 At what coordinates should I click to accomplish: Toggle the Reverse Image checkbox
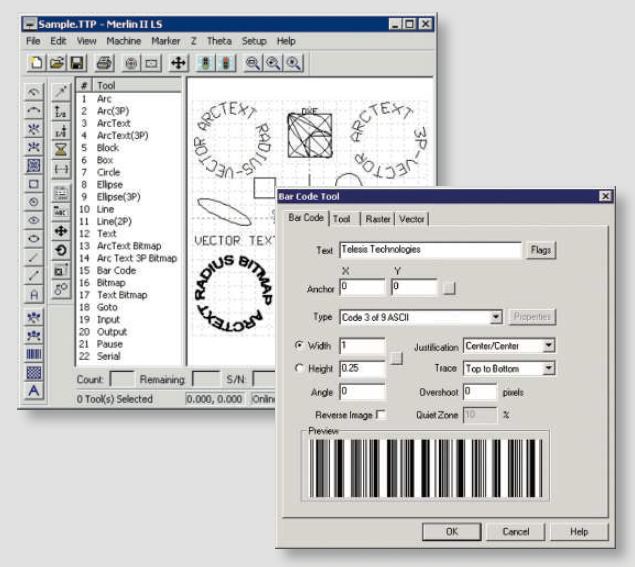click(381, 415)
